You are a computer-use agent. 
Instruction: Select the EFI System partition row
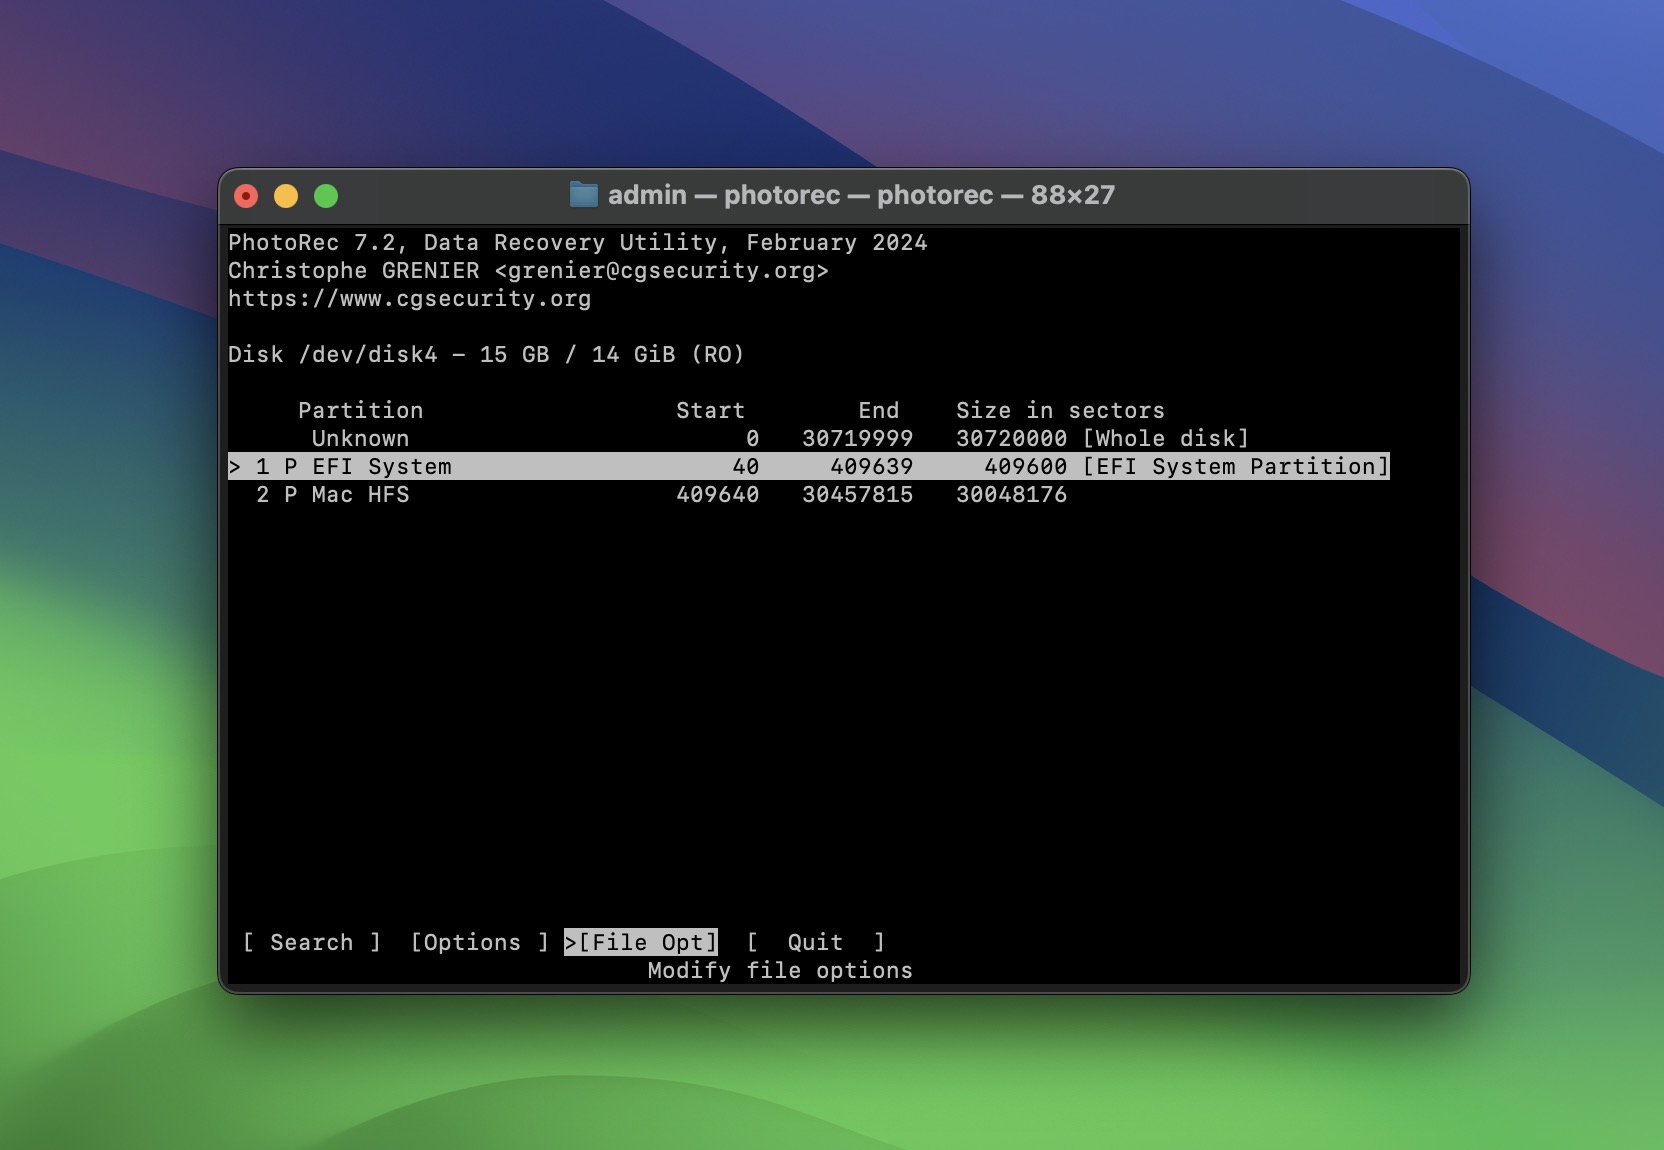click(809, 466)
